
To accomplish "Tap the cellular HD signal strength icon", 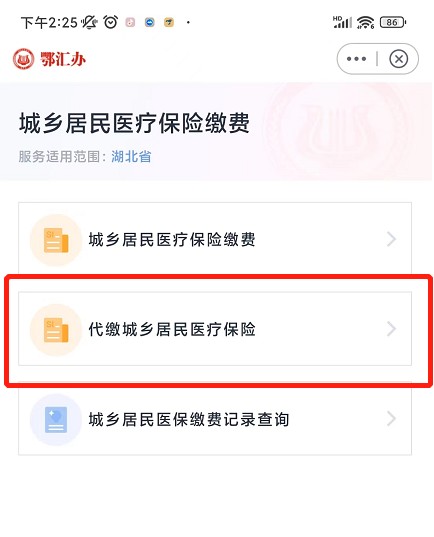I will [342, 22].
